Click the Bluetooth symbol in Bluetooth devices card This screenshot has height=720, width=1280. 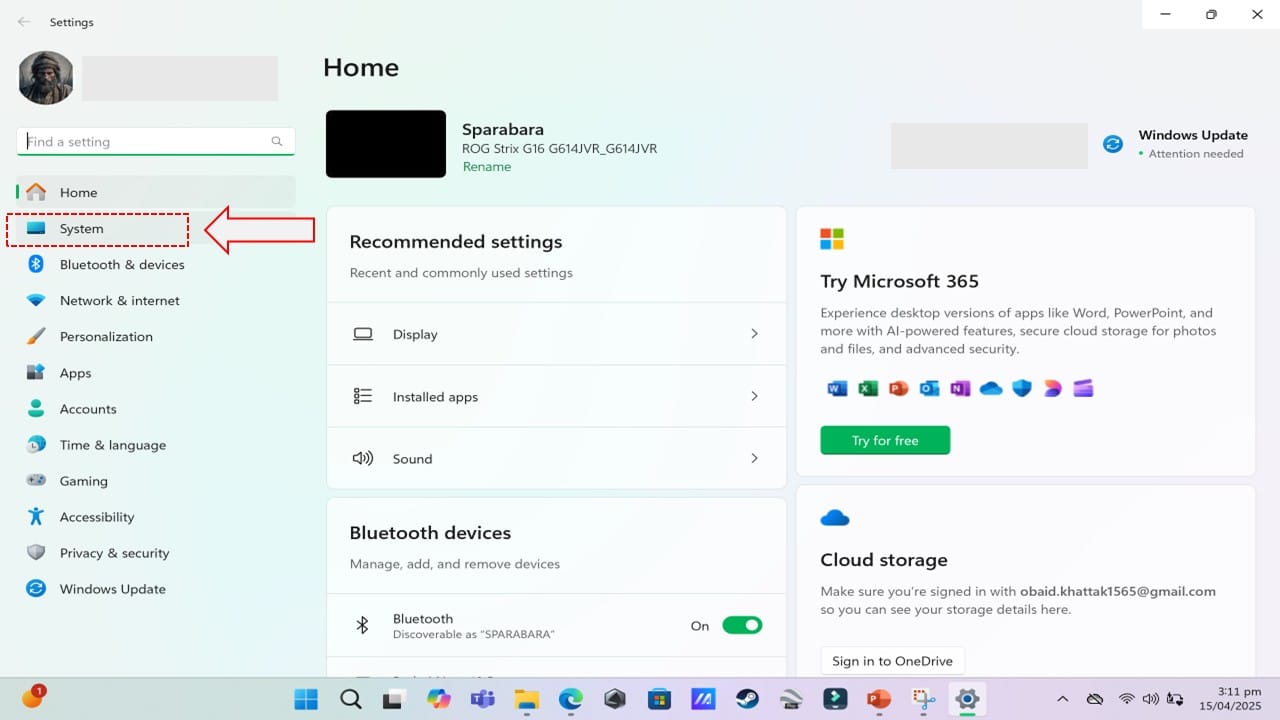pos(363,625)
